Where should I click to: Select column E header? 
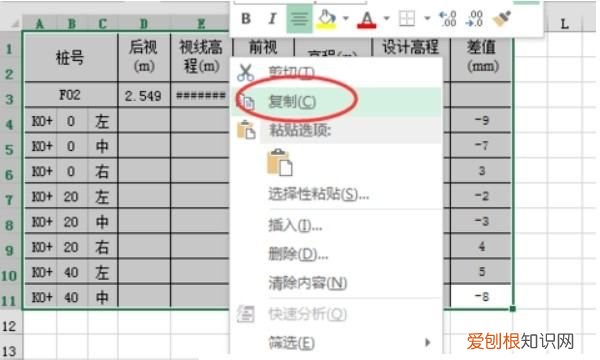[x=201, y=24]
